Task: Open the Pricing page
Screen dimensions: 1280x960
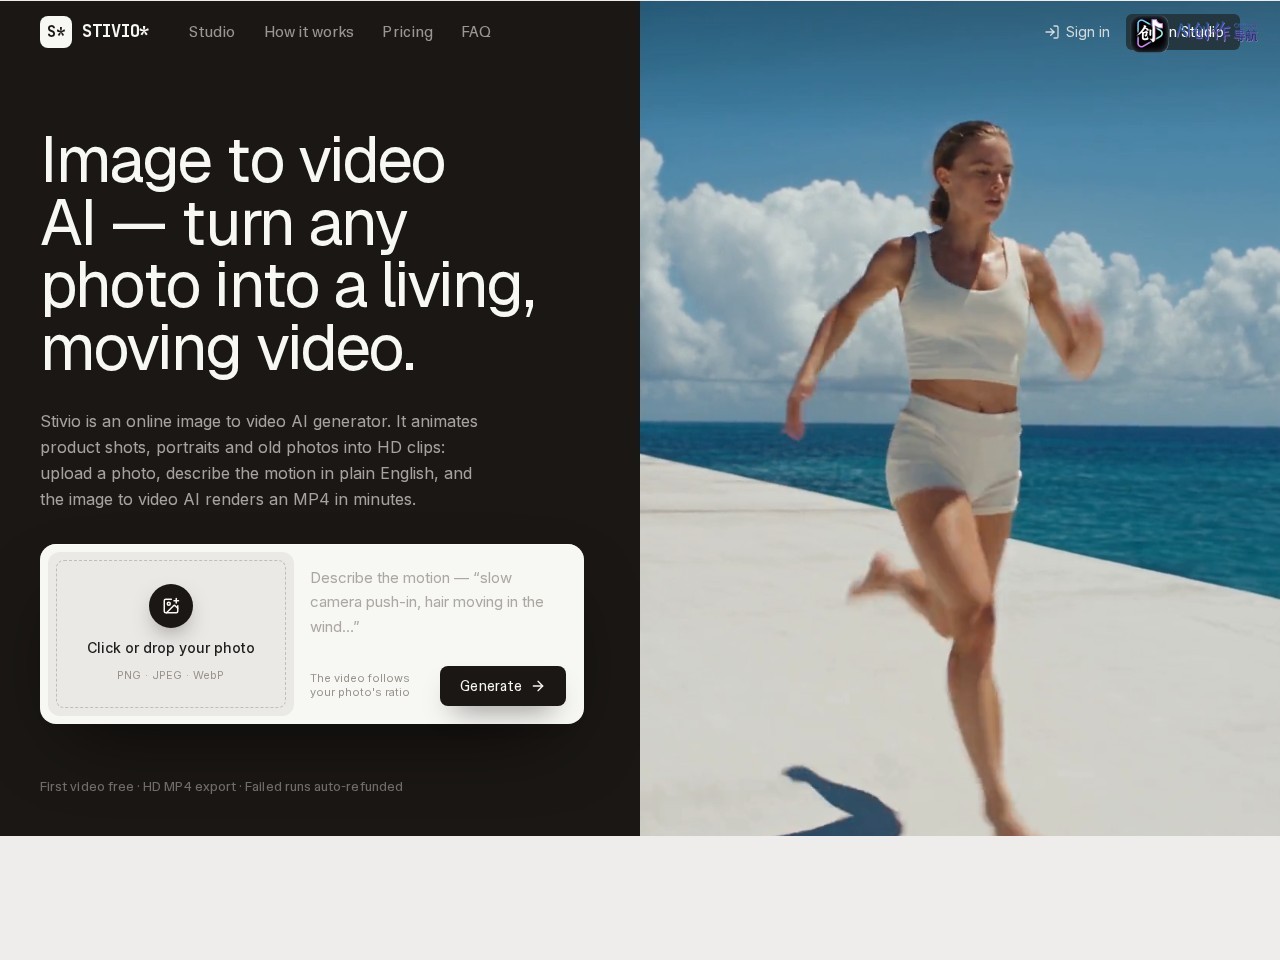Action: 408,32
